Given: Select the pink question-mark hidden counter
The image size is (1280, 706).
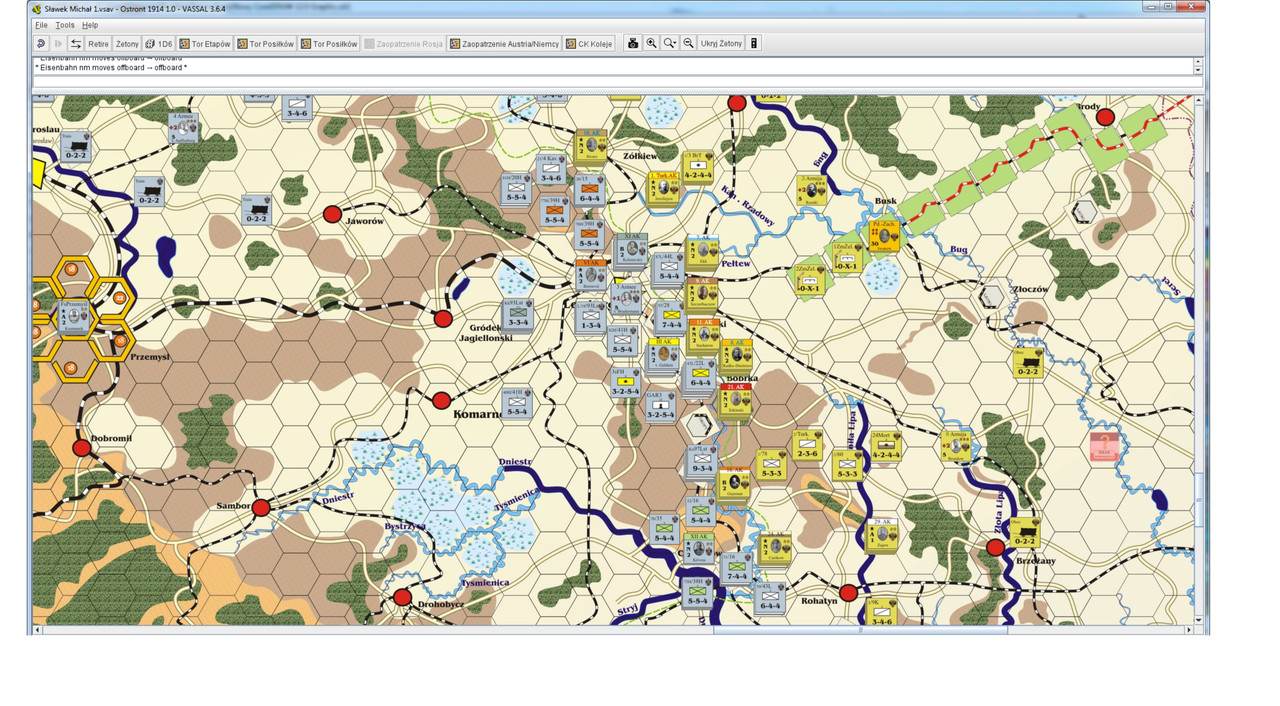Looking at the screenshot, I should (x=1105, y=445).
